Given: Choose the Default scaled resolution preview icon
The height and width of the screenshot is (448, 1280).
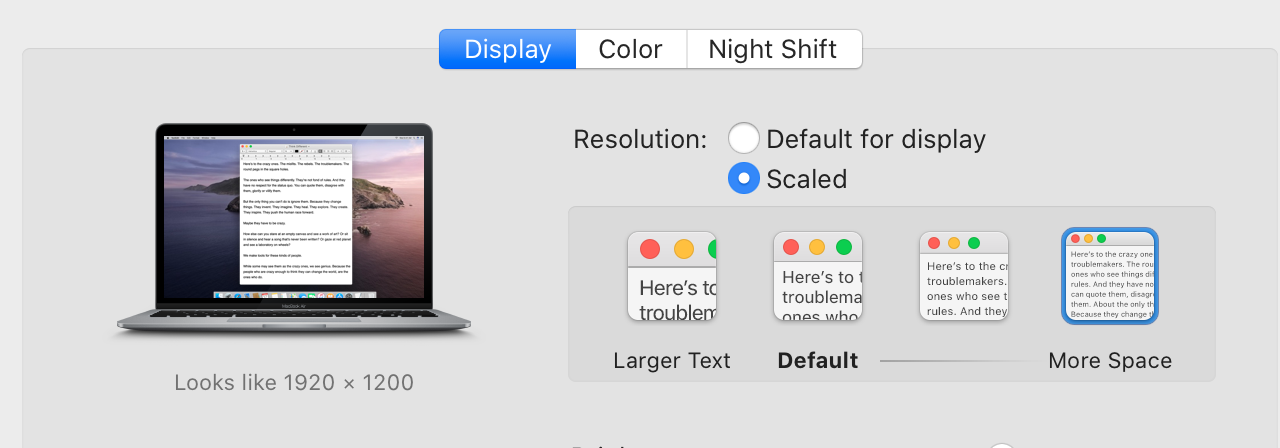Looking at the screenshot, I should tap(818, 276).
